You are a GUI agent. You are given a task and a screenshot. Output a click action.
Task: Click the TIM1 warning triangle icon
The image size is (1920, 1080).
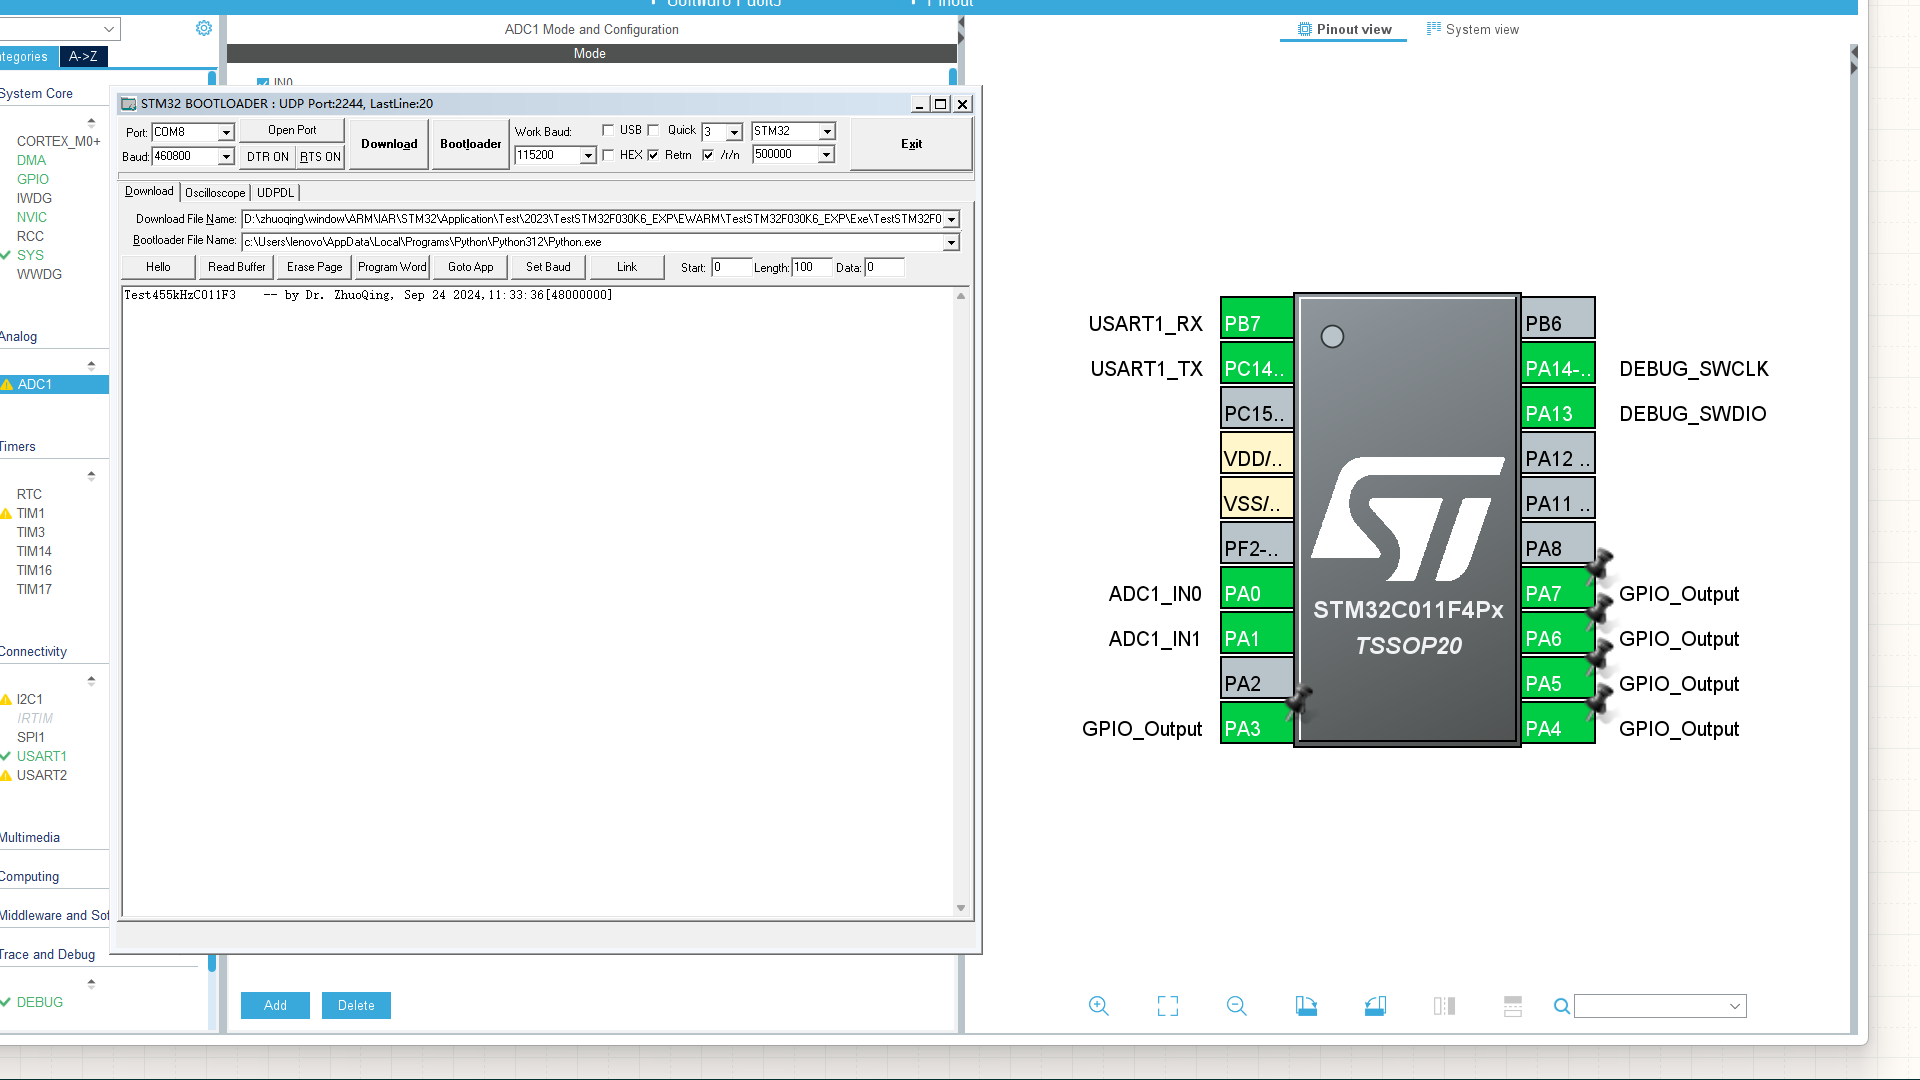(6, 514)
